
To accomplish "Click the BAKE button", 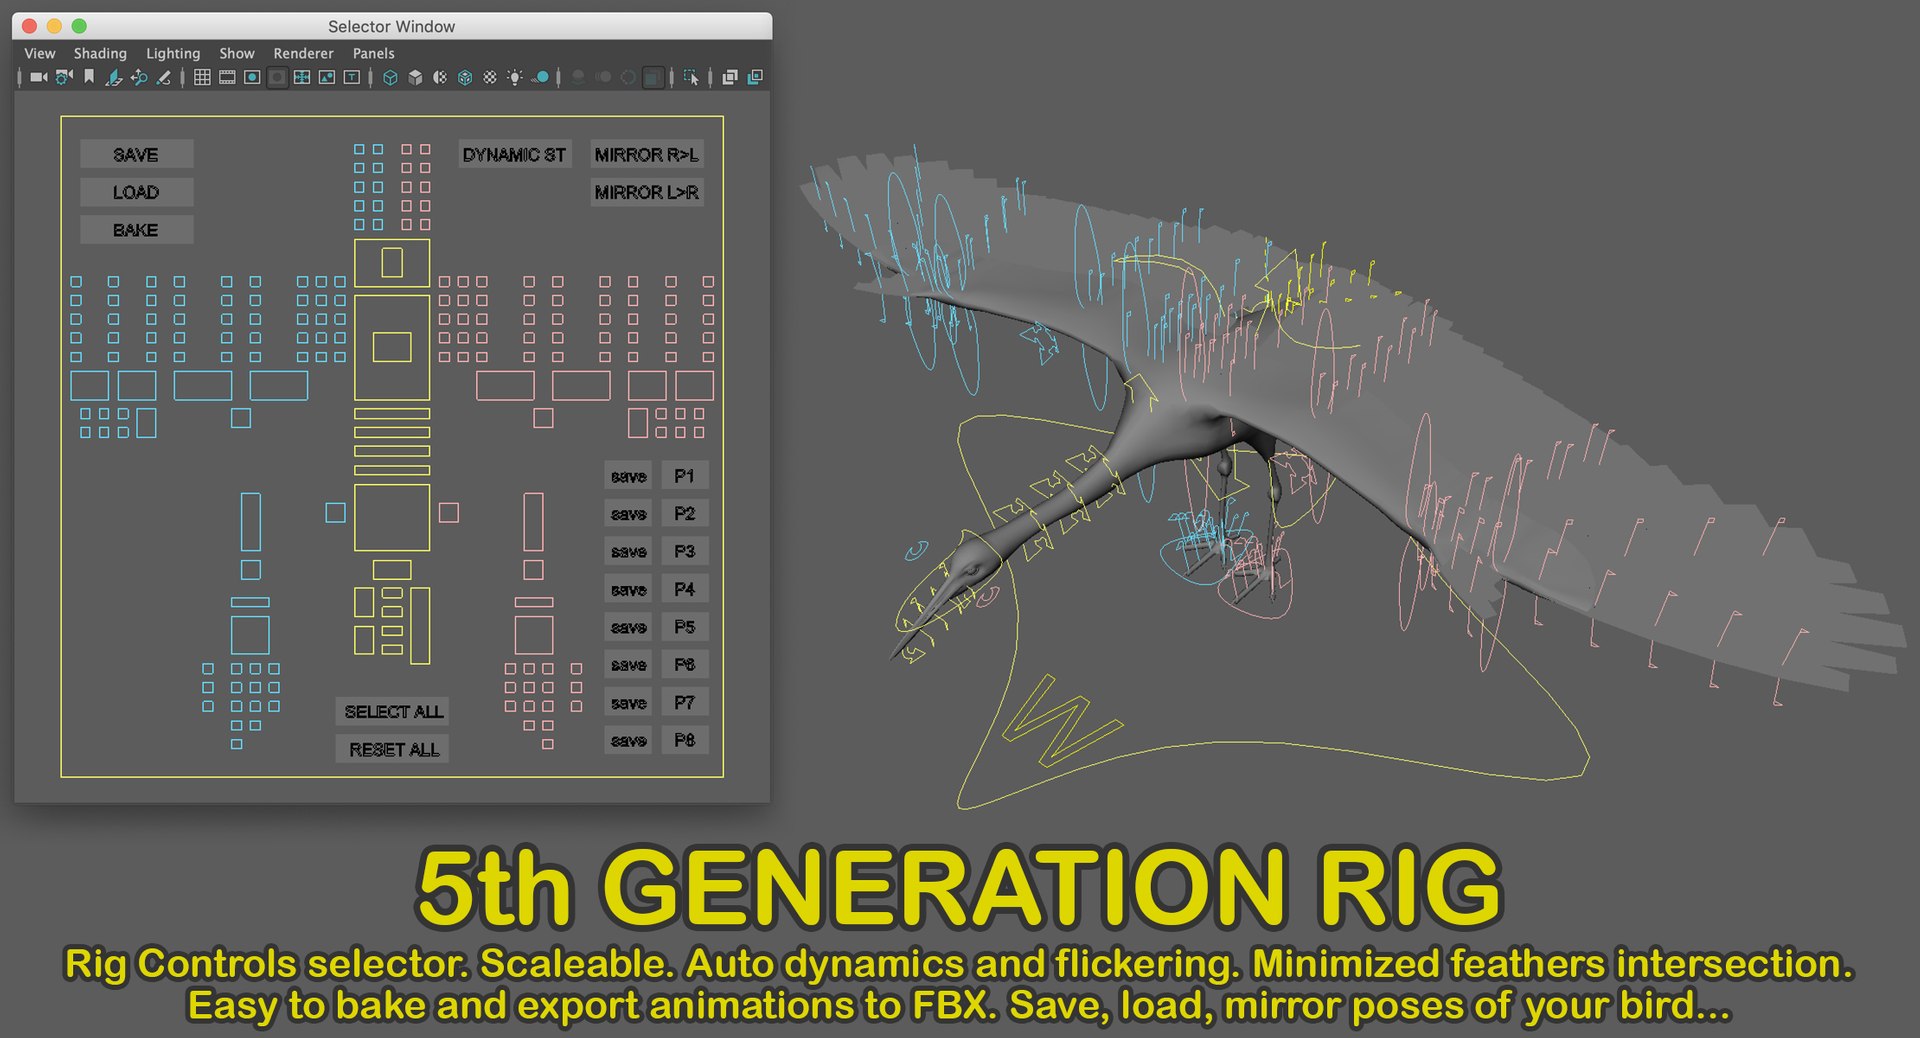I will pos(137,230).
